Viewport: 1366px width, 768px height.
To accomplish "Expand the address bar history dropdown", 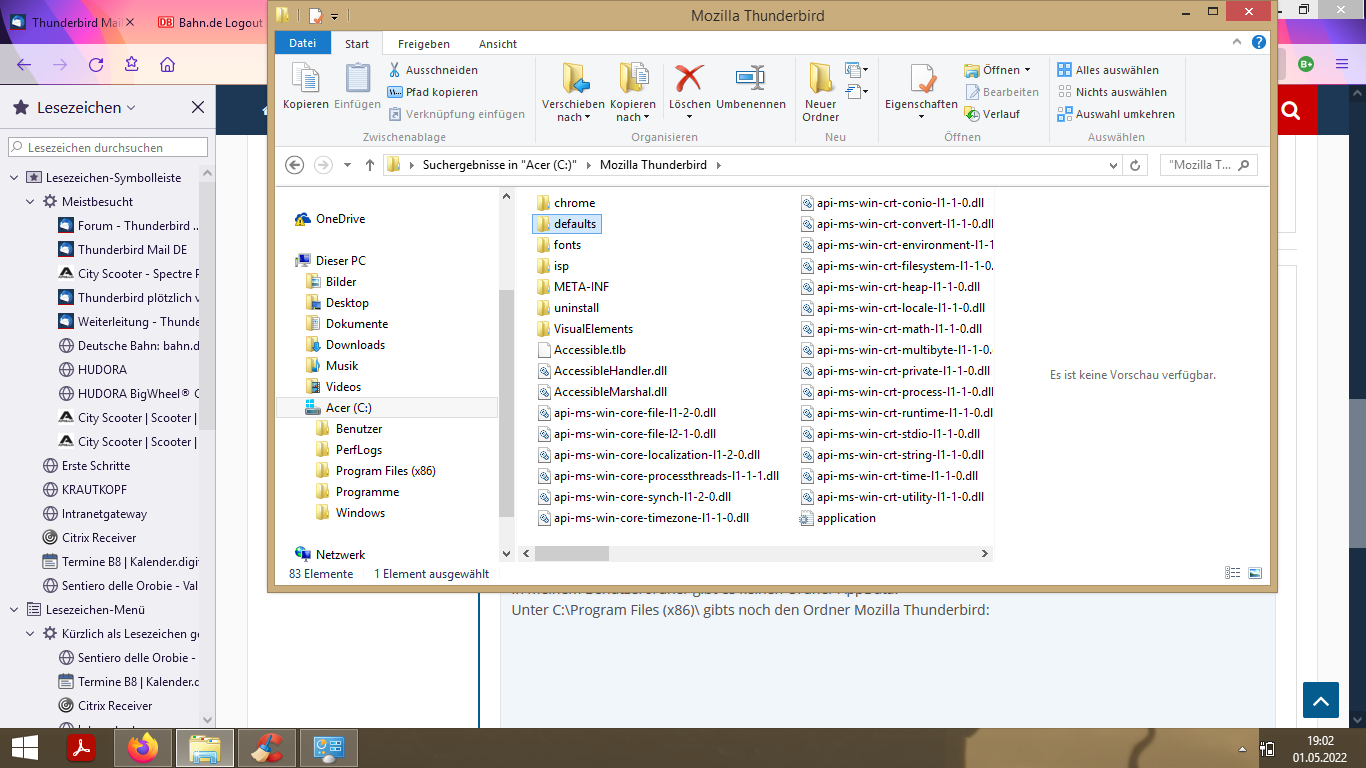I will click(1113, 165).
